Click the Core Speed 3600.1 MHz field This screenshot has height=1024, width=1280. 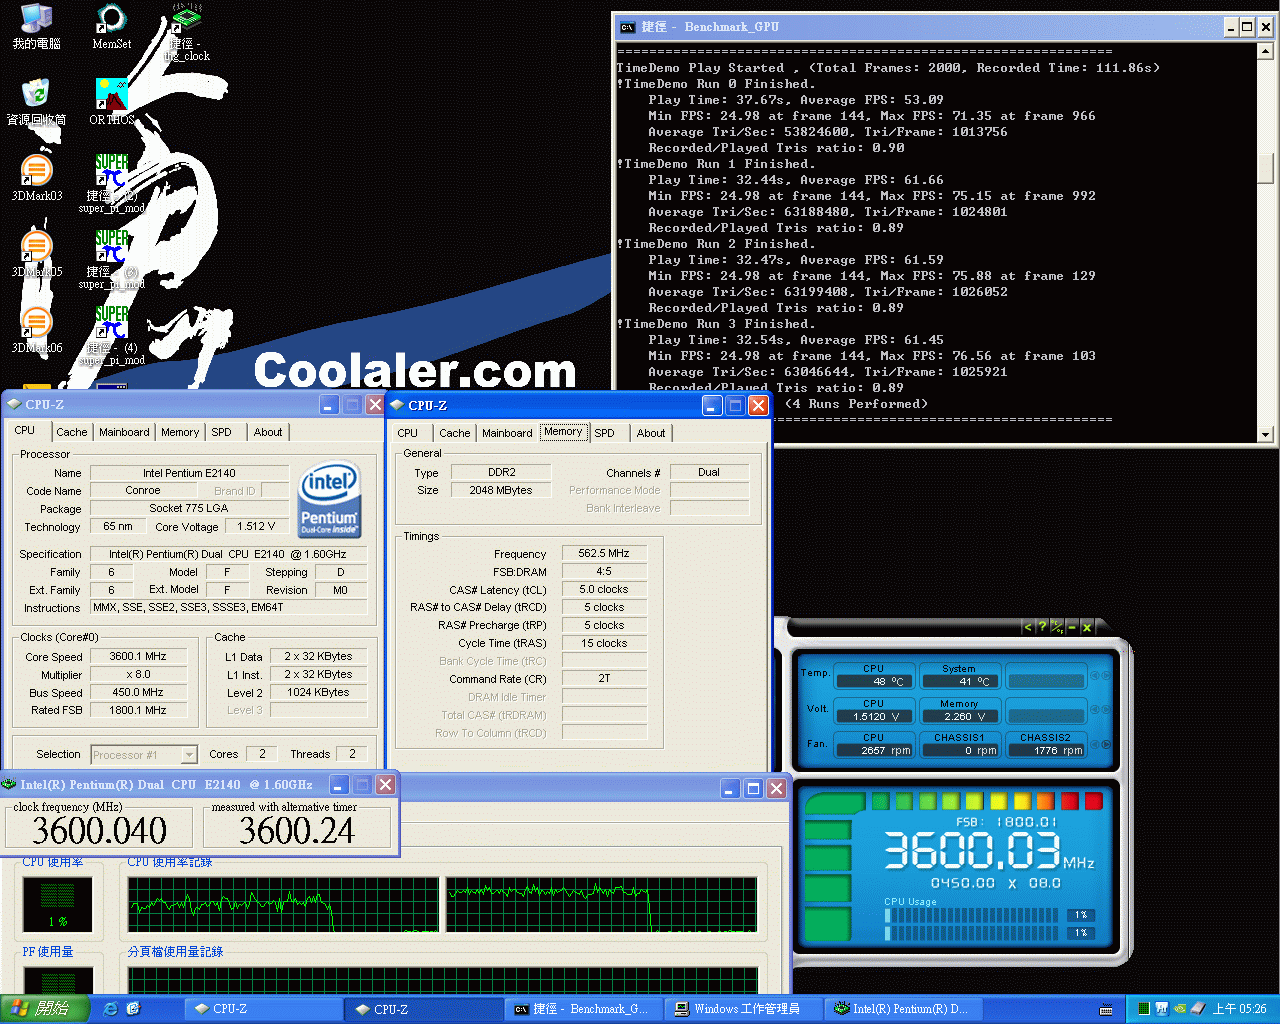pyautogui.click(x=138, y=657)
